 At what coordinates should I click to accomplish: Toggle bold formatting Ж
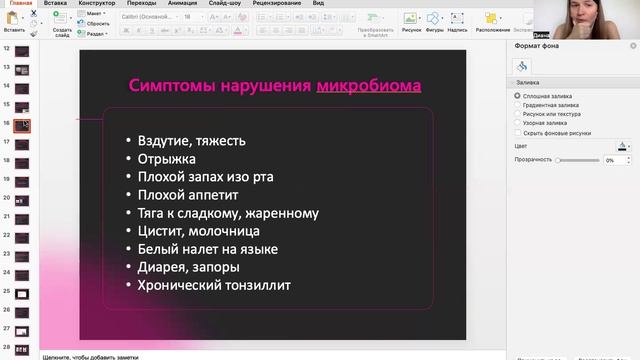point(126,31)
